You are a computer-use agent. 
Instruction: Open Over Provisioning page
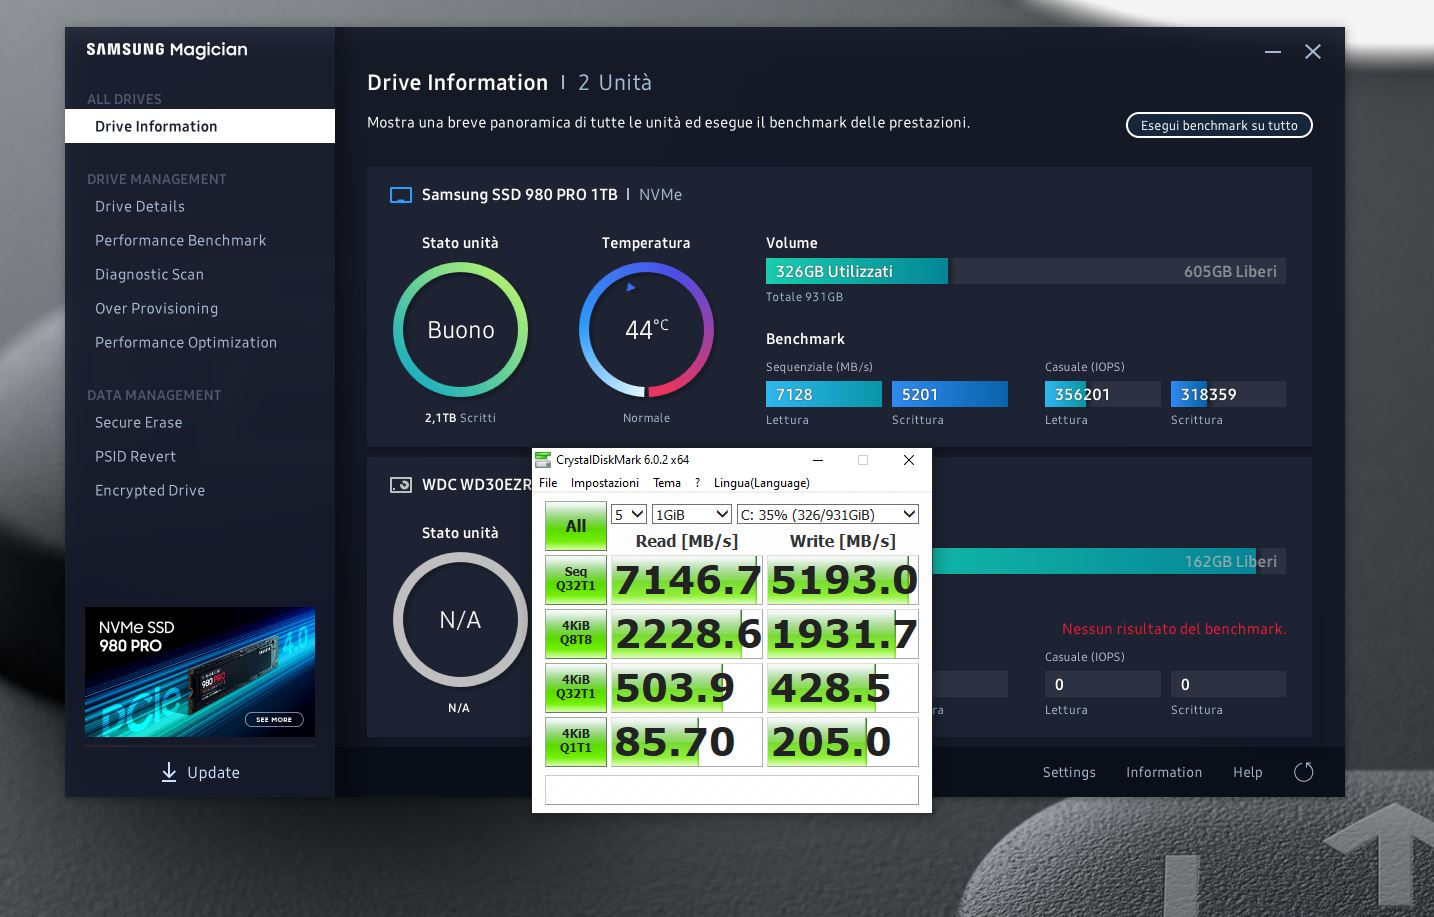[156, 308]
